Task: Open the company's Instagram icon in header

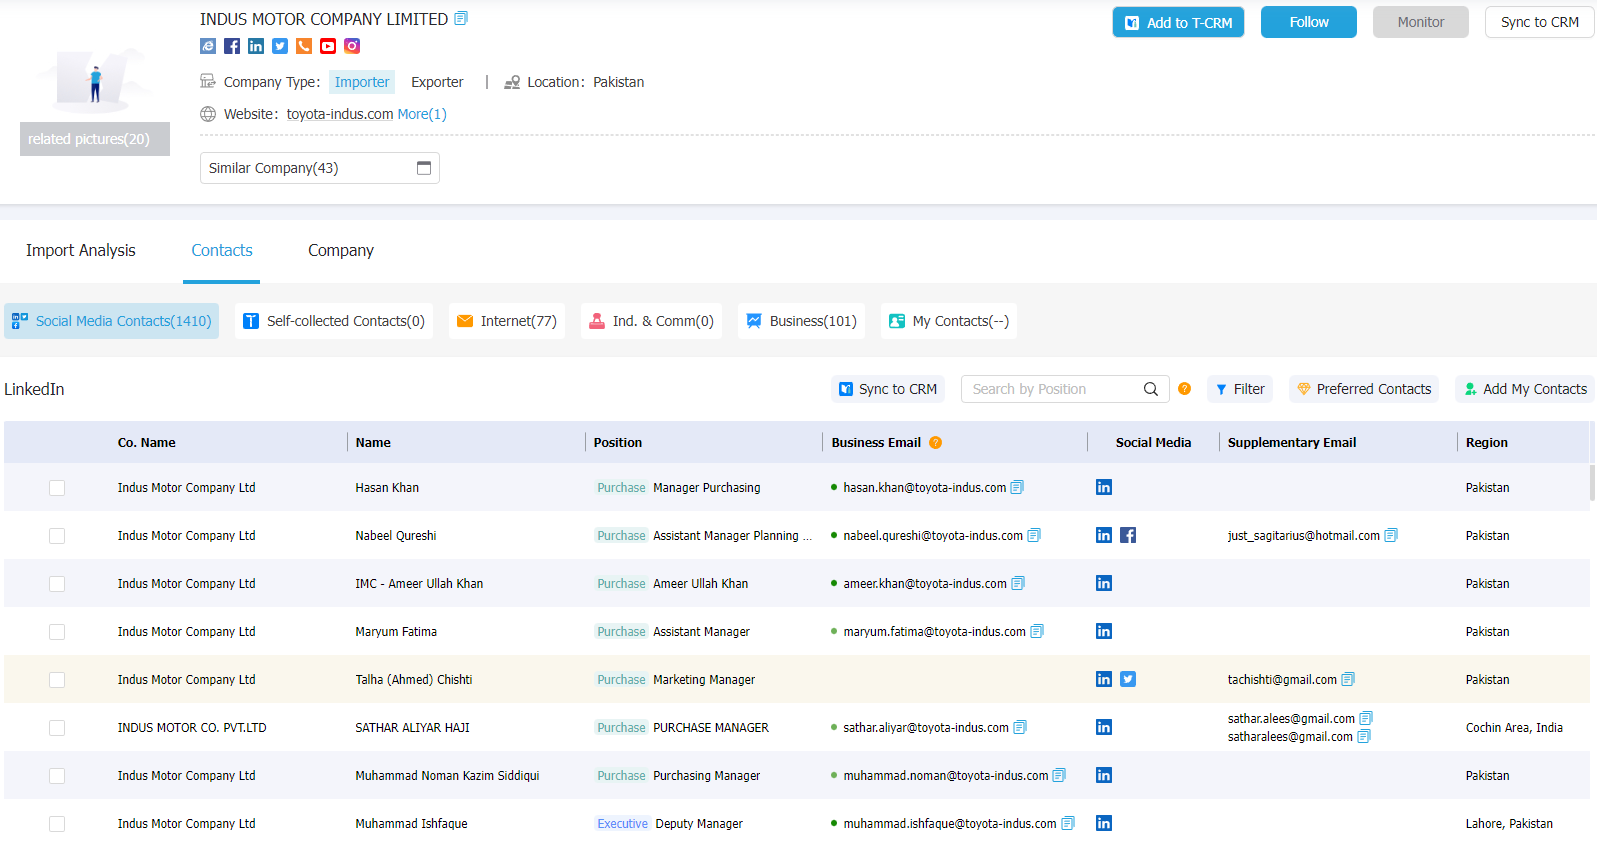Action: [352, 46]
